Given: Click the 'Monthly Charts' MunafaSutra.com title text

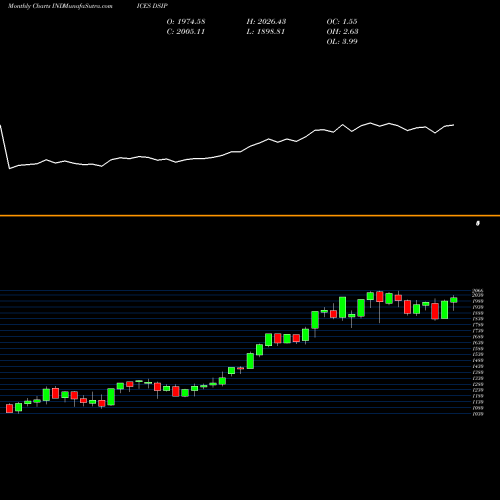Looking at the screenshot, I should pos(60,6).
